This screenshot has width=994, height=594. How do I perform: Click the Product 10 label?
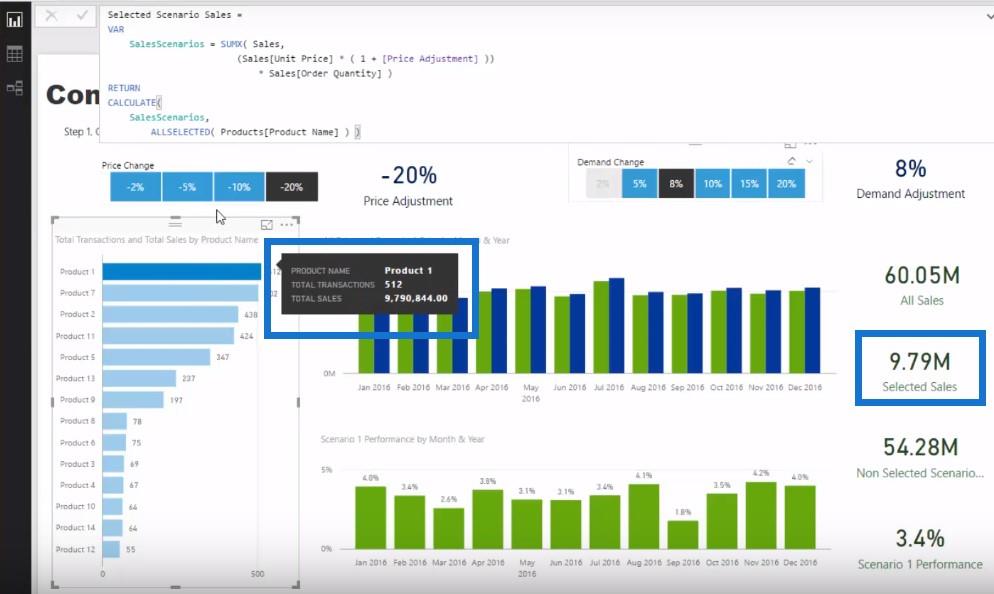pyautogui.click(x=75, y=507)
